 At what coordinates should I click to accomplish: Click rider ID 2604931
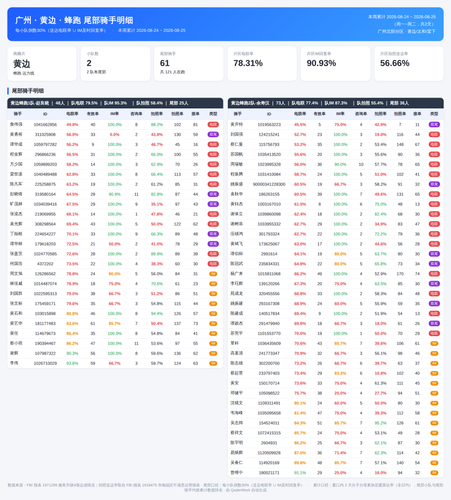click(269, 443)
